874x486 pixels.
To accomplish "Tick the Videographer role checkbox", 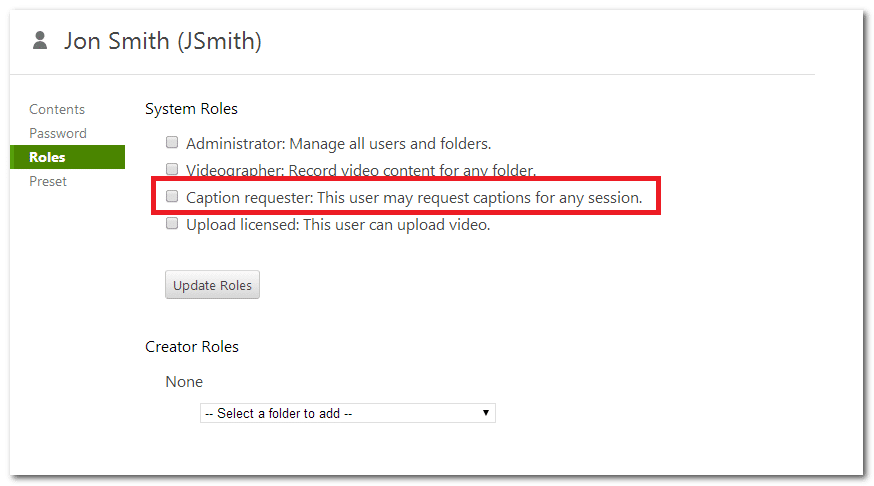I will (172, 169).
